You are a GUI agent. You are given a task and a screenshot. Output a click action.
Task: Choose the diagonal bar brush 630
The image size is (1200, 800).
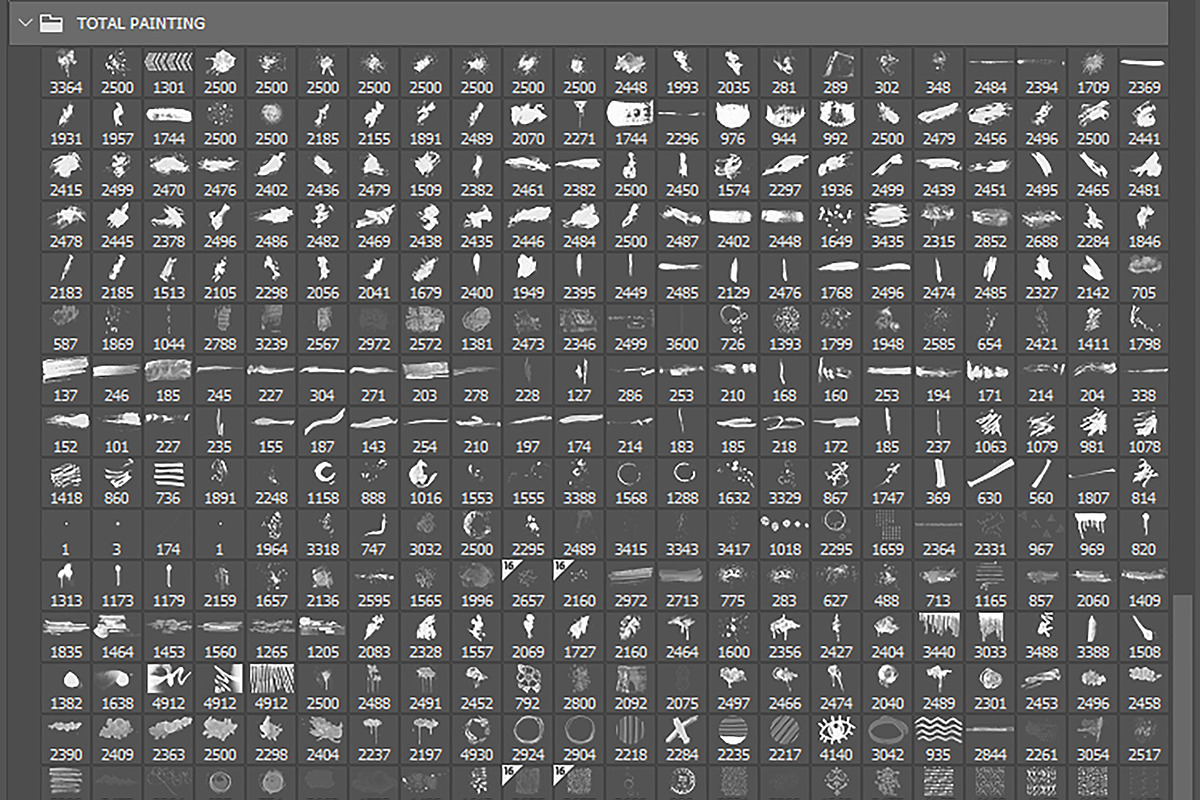pos(990,483)
